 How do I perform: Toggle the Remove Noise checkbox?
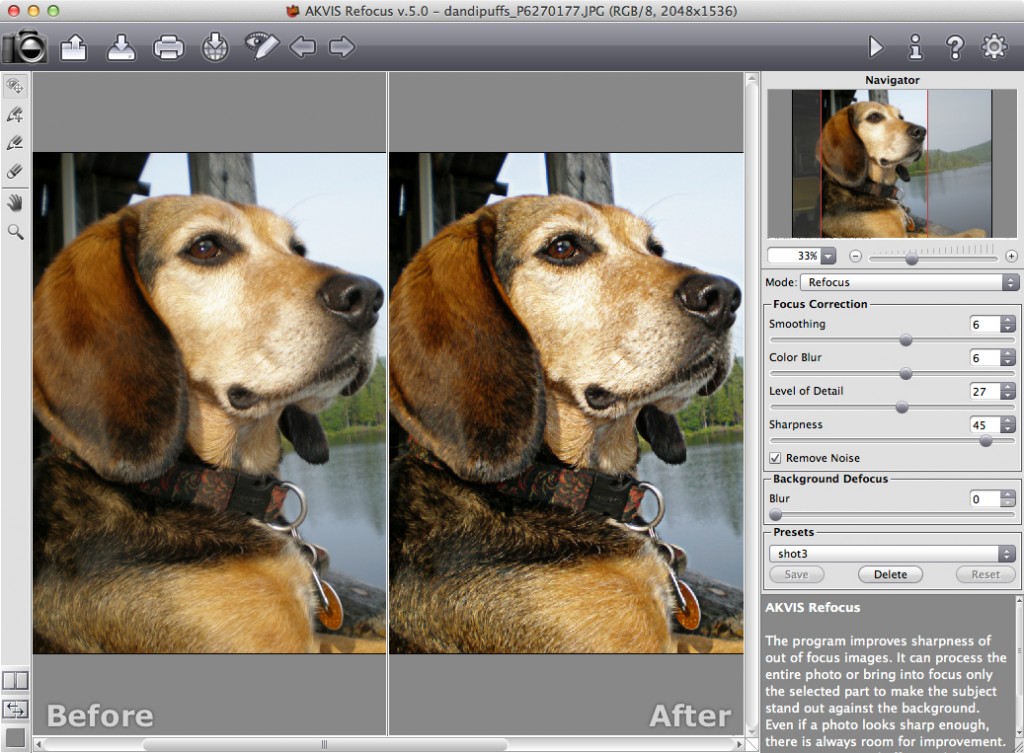[775, 458]
